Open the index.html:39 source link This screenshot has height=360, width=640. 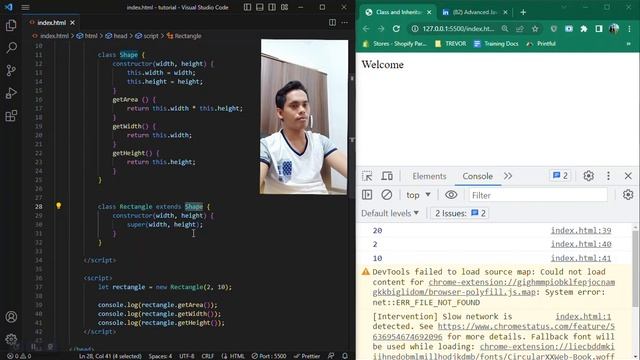581,230
